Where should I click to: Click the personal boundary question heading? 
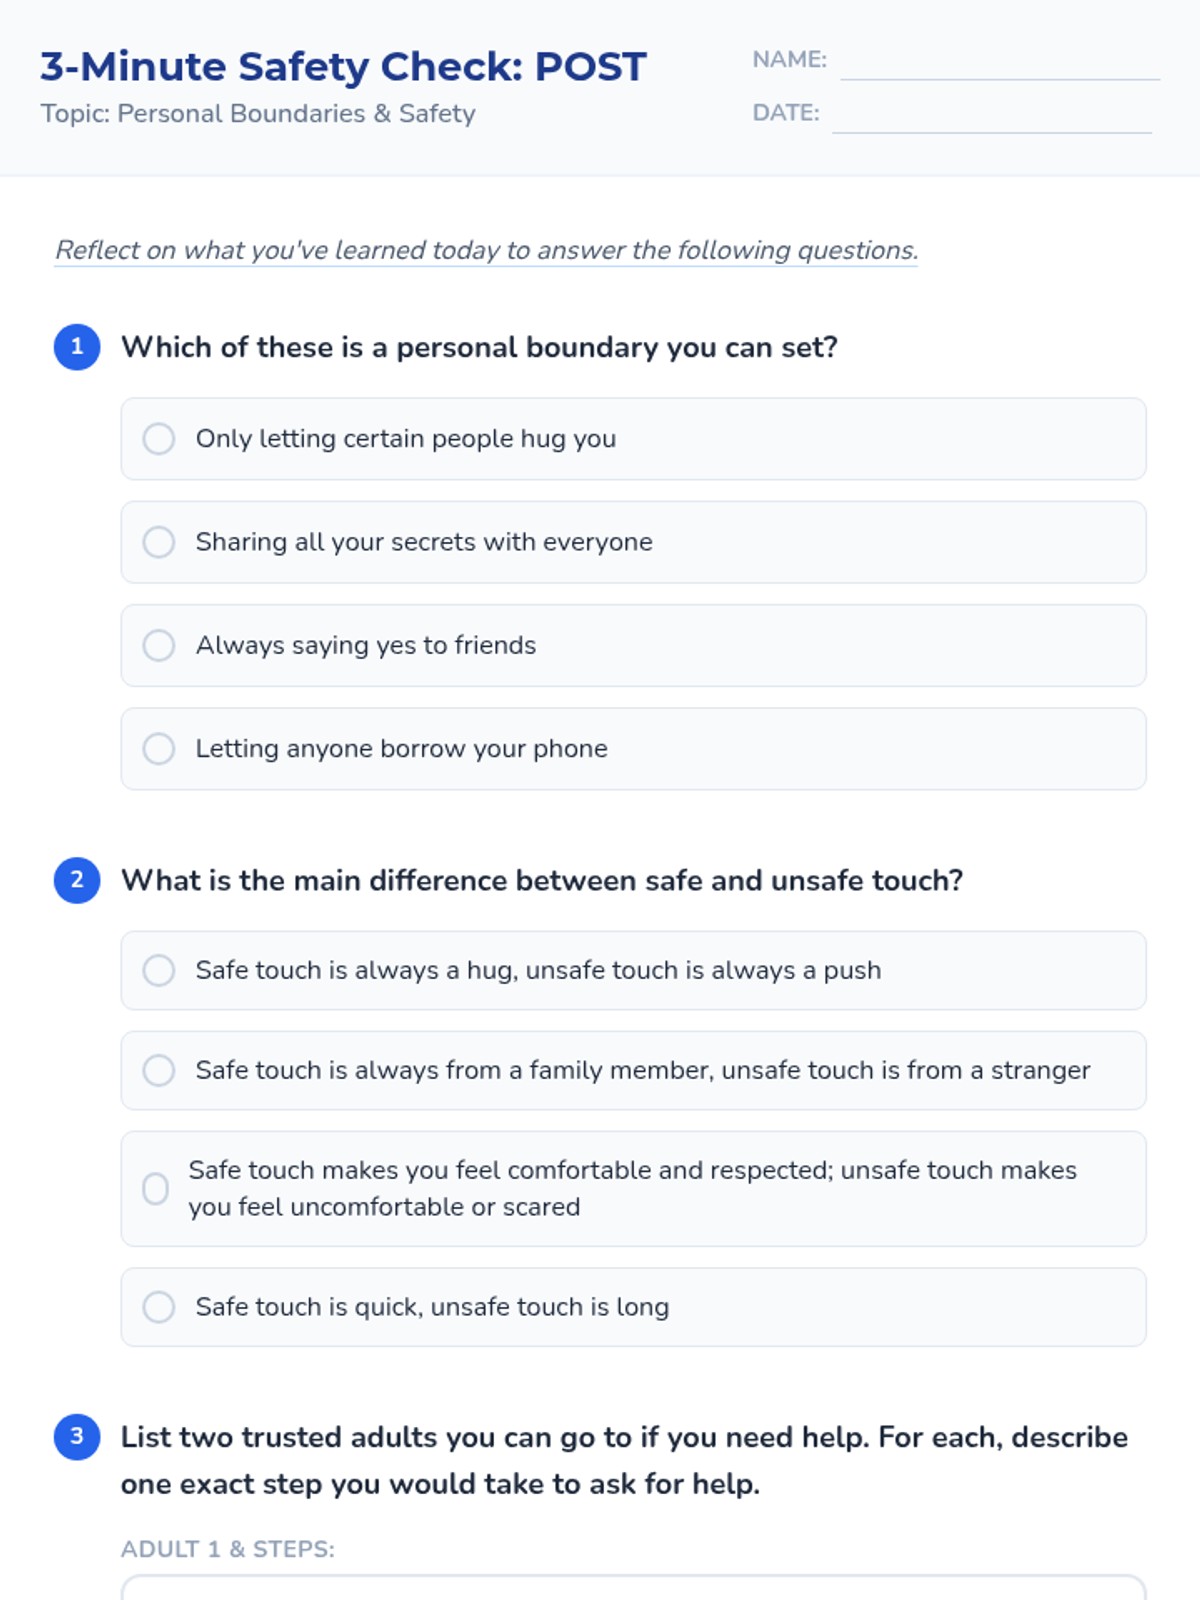point(479,347)
